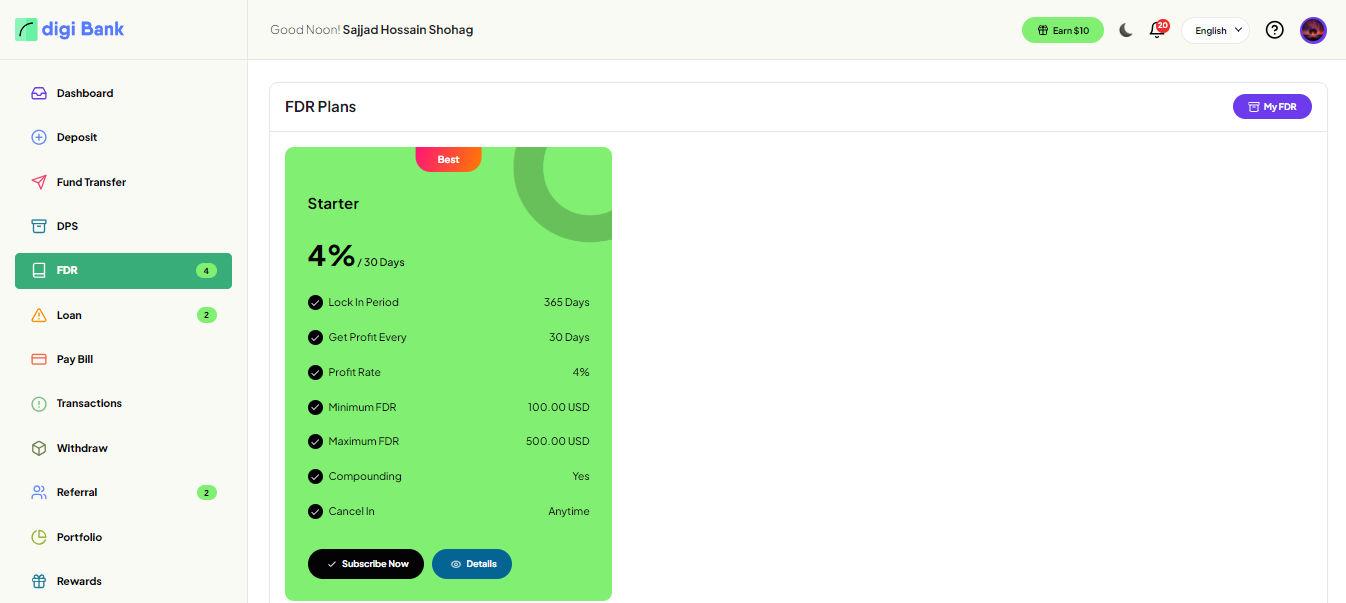This screenshot has width=1346, height=603.
Task: Click the Portfolio pie chart icon
Action: click(x=39, y=537)
